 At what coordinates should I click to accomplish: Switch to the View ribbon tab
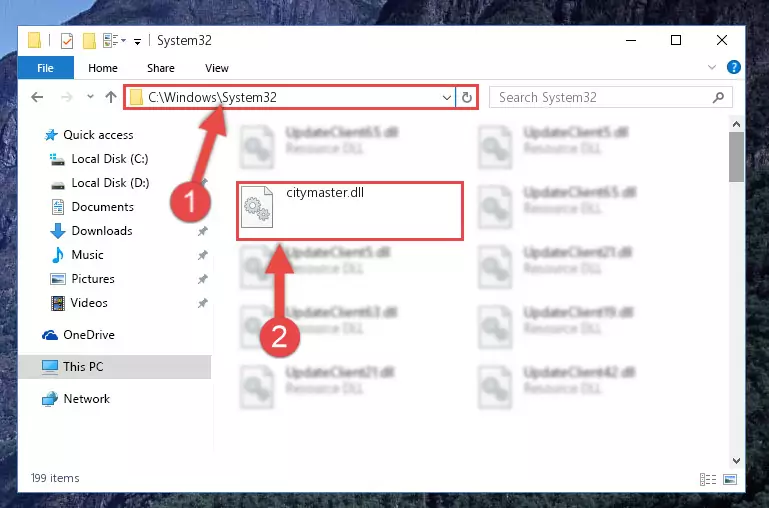point(217,68)
